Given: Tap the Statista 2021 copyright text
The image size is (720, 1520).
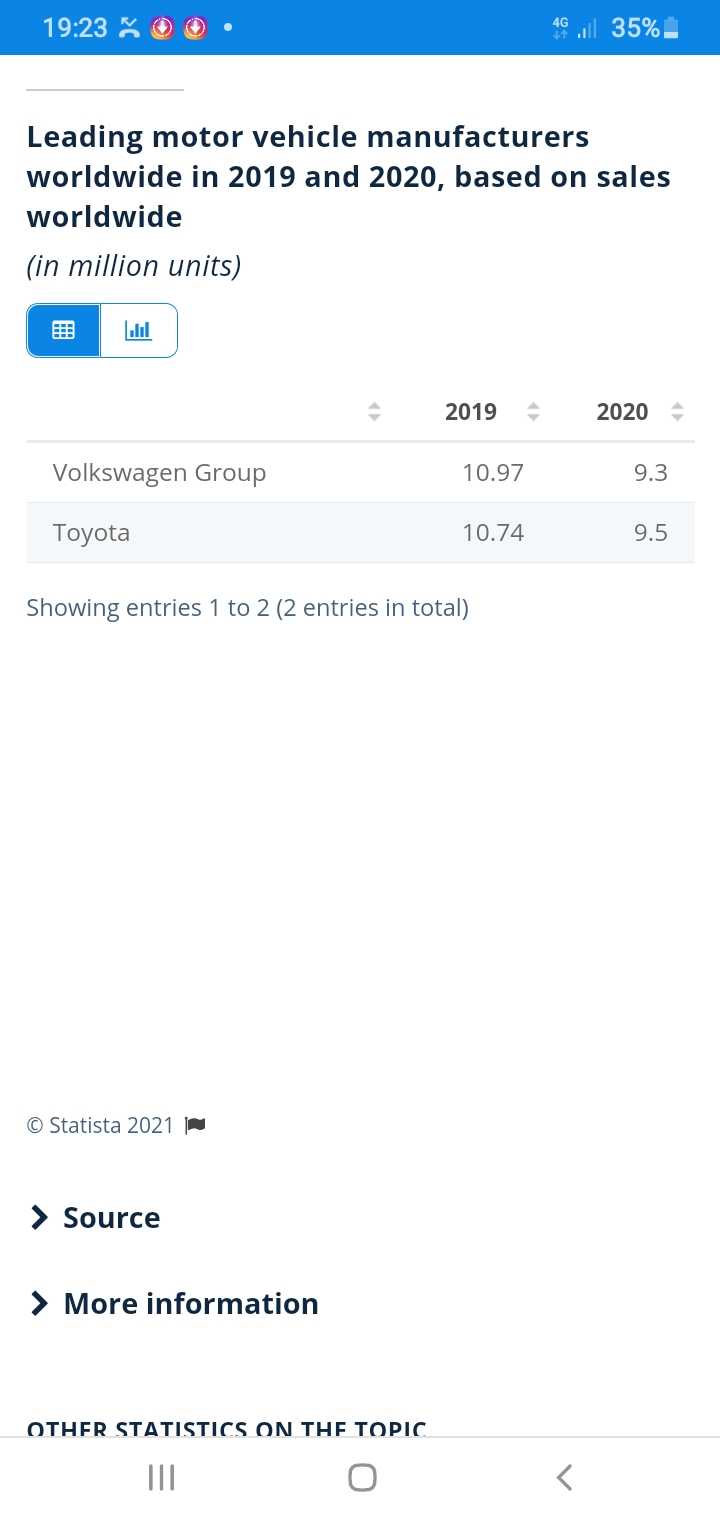Looking at the screenshot, I should point(100,1126).
